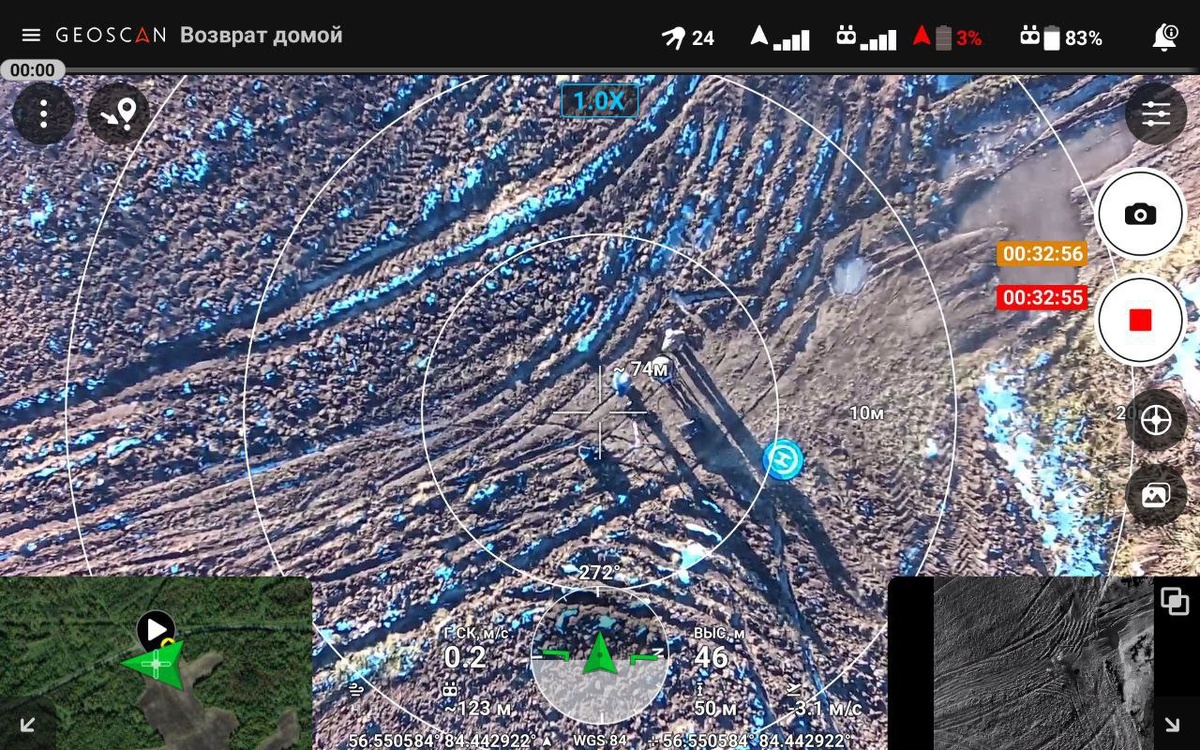Tap the ВЫС, м altitude label
The image size is (1200, 750).
pyautogui.click(x=718, y=633)
